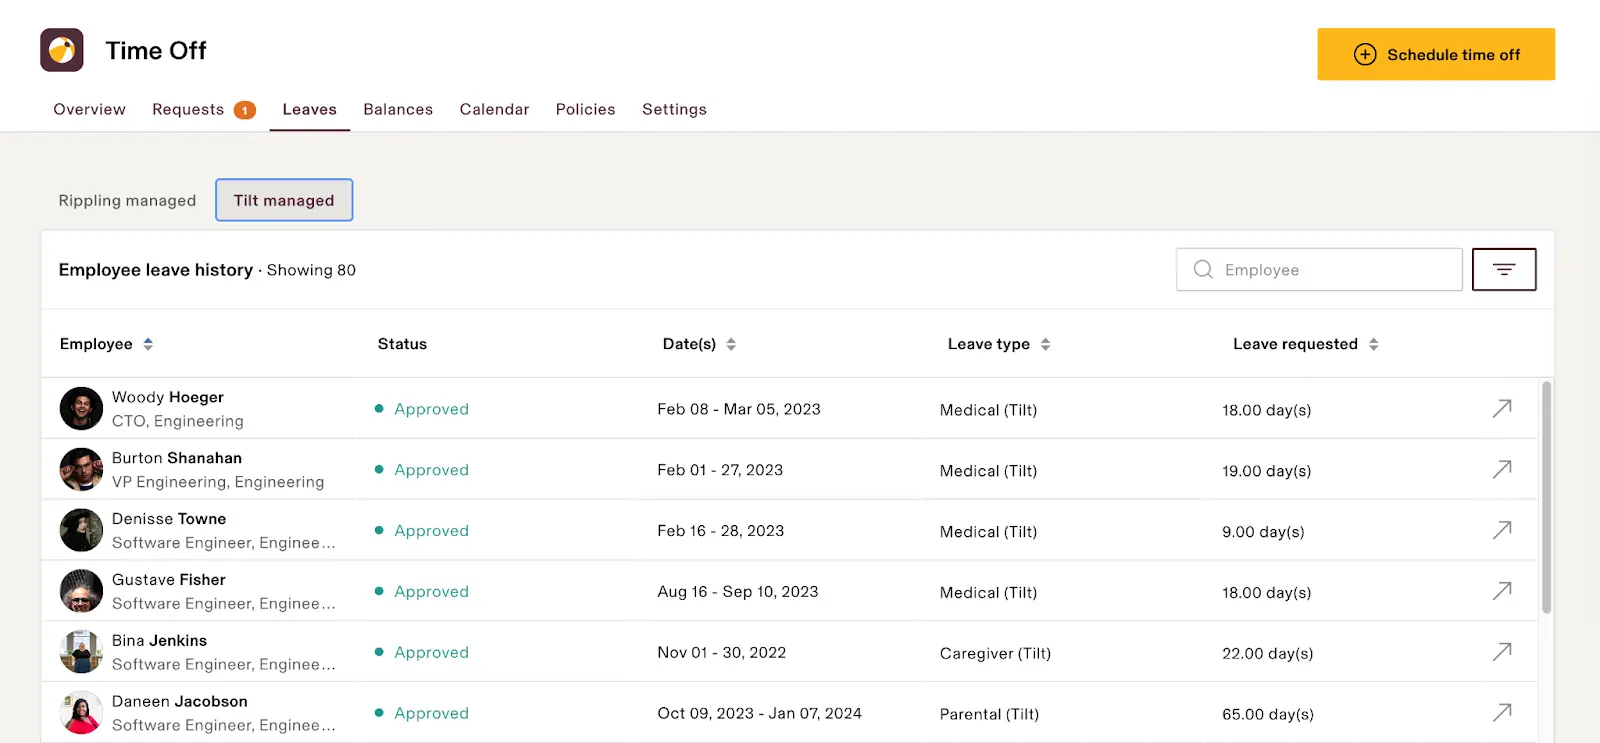Click Woody Hoeger's profile photo
The width and height of the screenshot is (1600, 743).
click(81, 408)
